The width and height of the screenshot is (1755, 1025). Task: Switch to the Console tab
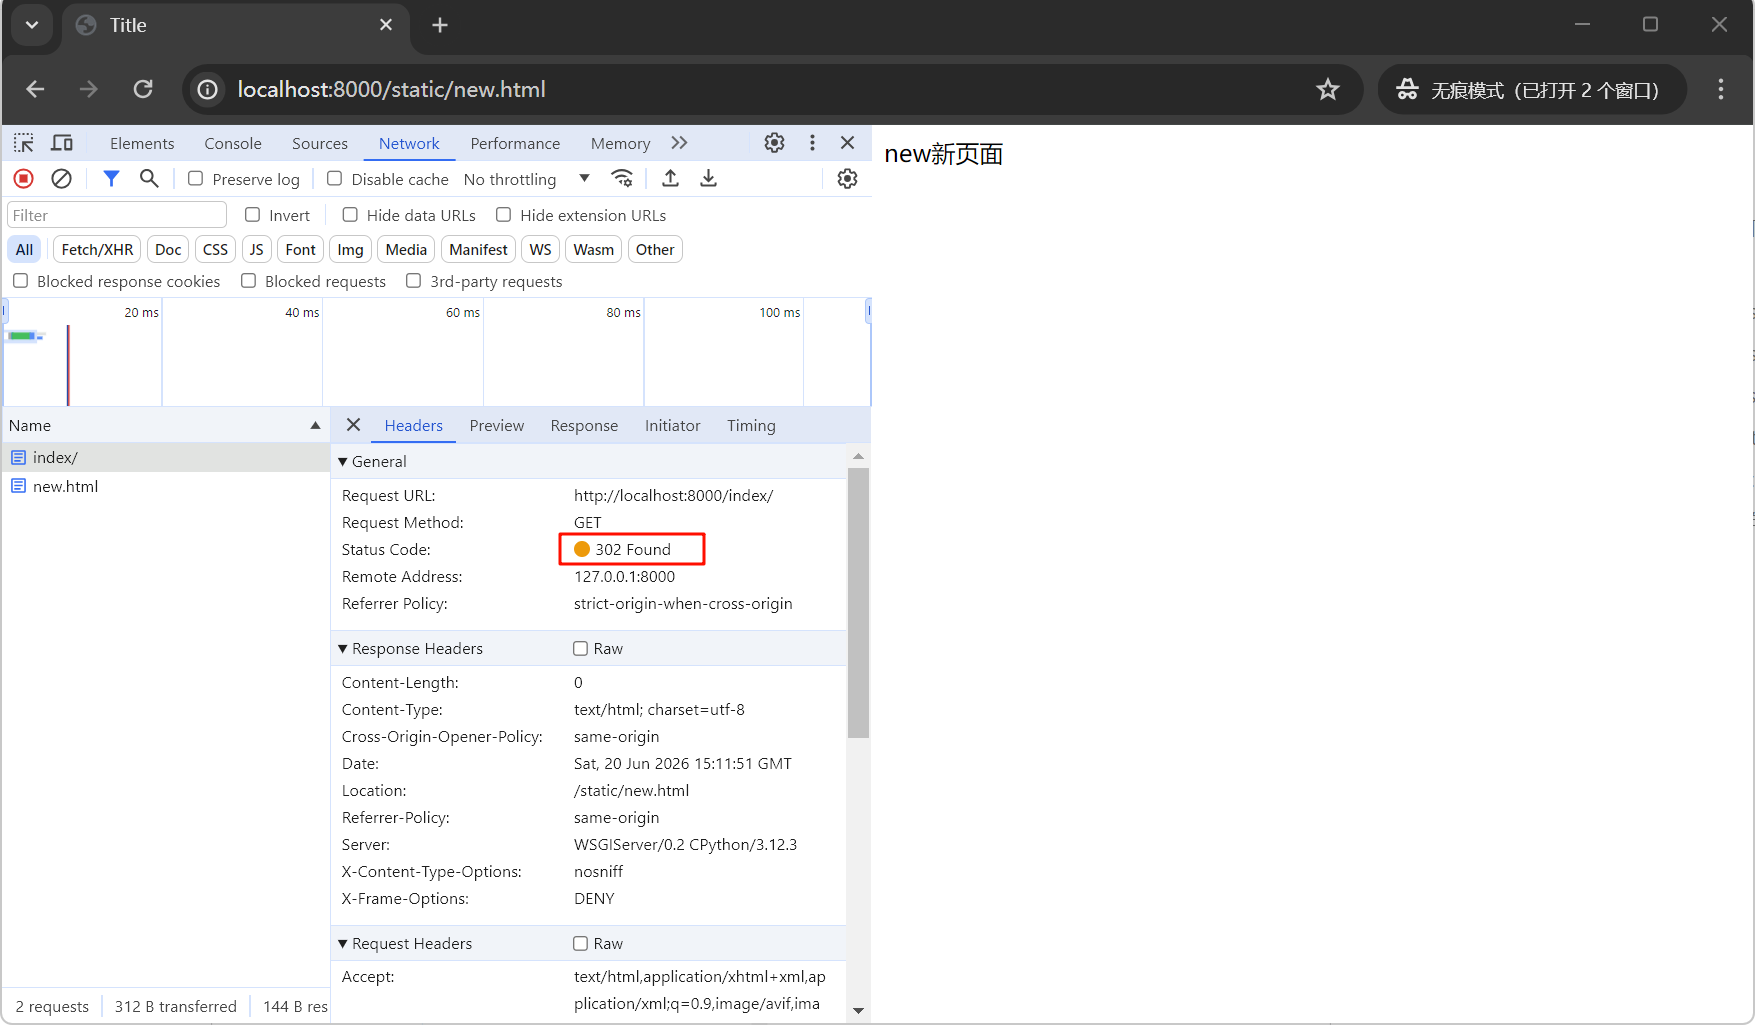(233, 143)
